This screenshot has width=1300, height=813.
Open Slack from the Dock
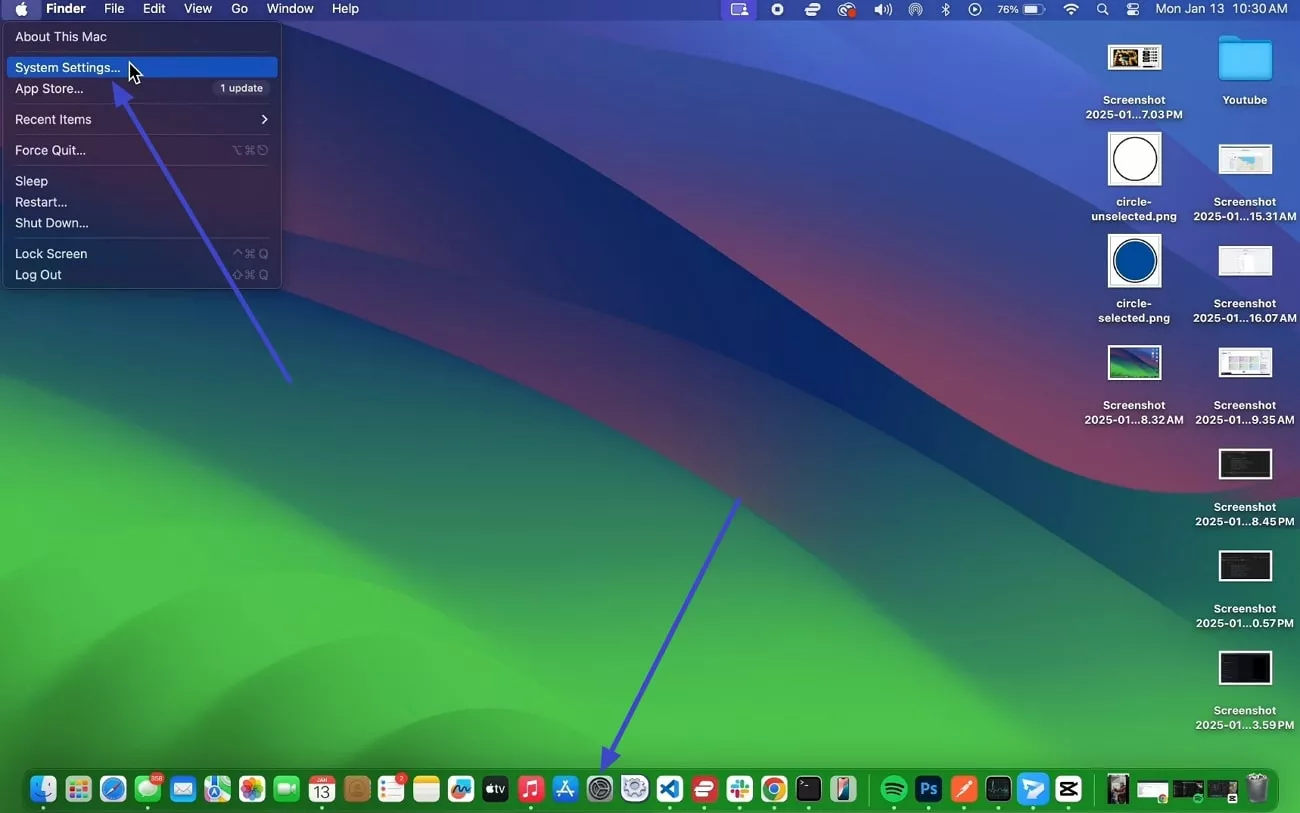click(739, 789)
